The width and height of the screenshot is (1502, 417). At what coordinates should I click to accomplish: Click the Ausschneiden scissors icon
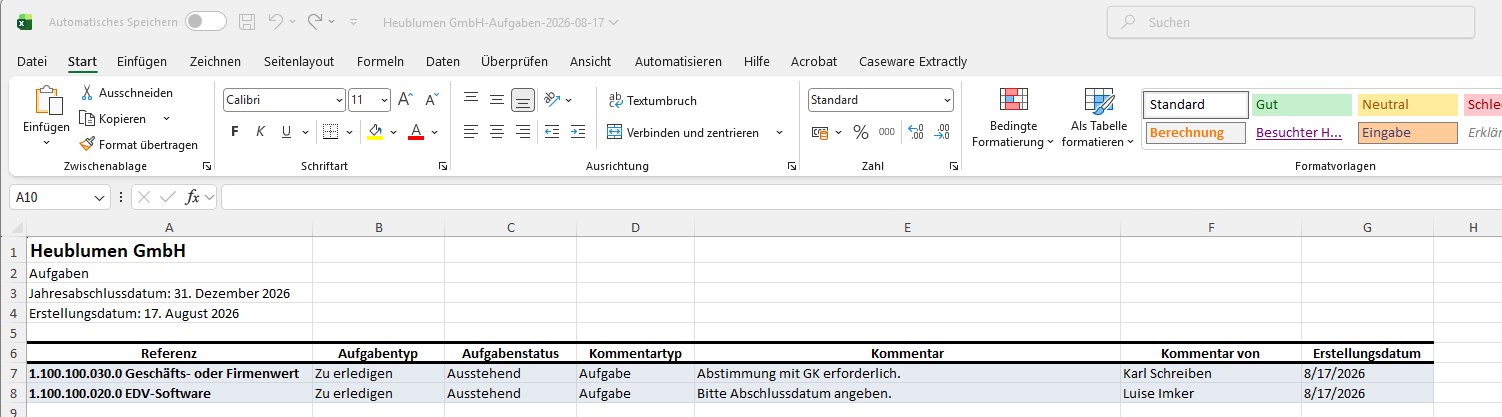coord(87,93)
